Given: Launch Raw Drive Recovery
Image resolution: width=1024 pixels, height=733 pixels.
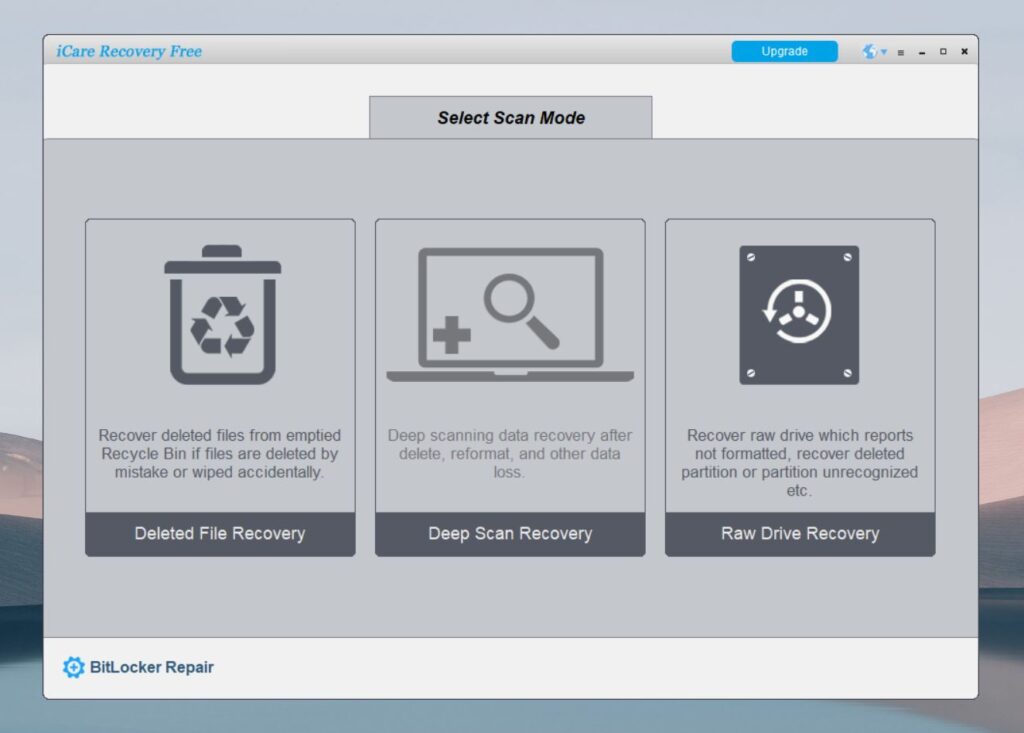Looking at the screenshot, I should (x=799, y=533).
